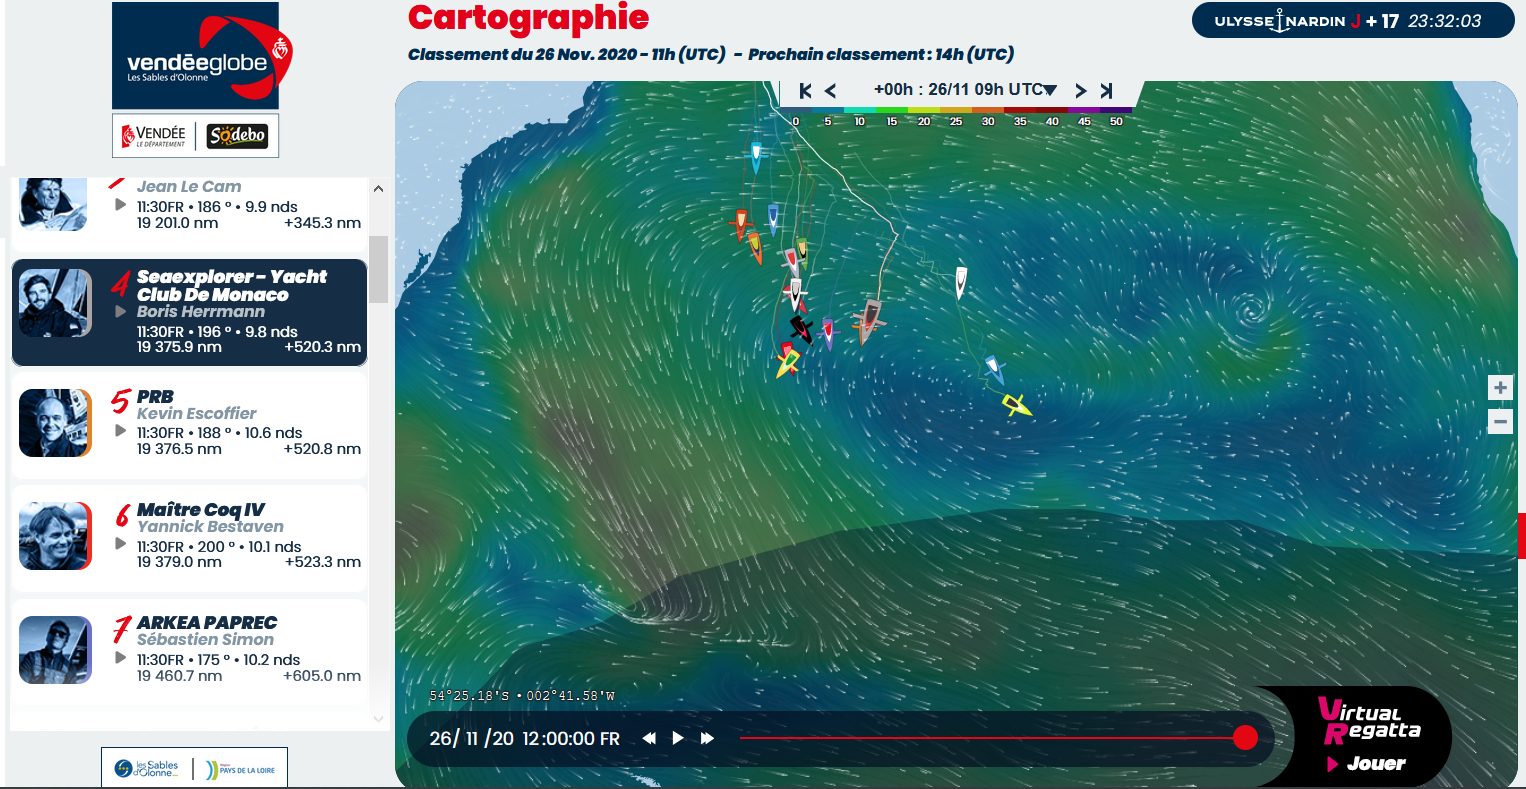Click the Ulysse Nardin race timer badge
Viewport: 1526px width, 789px height.
click(x=1353, y=21)
